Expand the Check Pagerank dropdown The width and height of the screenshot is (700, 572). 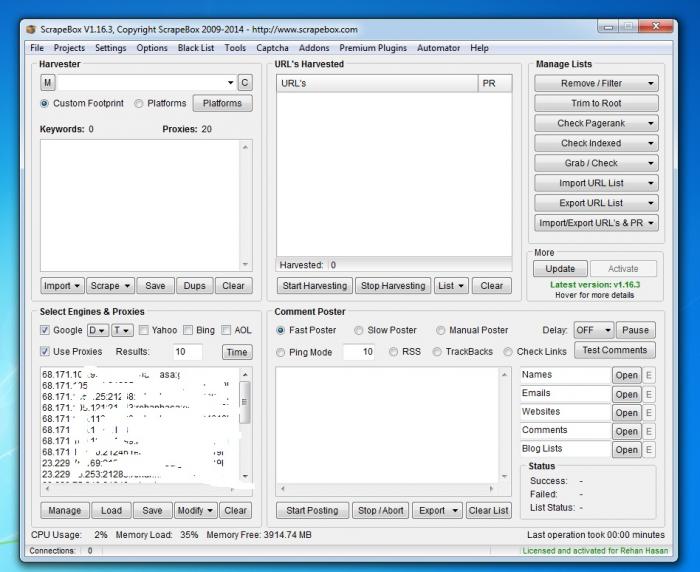pyautogui.click(x=651, y=123)
